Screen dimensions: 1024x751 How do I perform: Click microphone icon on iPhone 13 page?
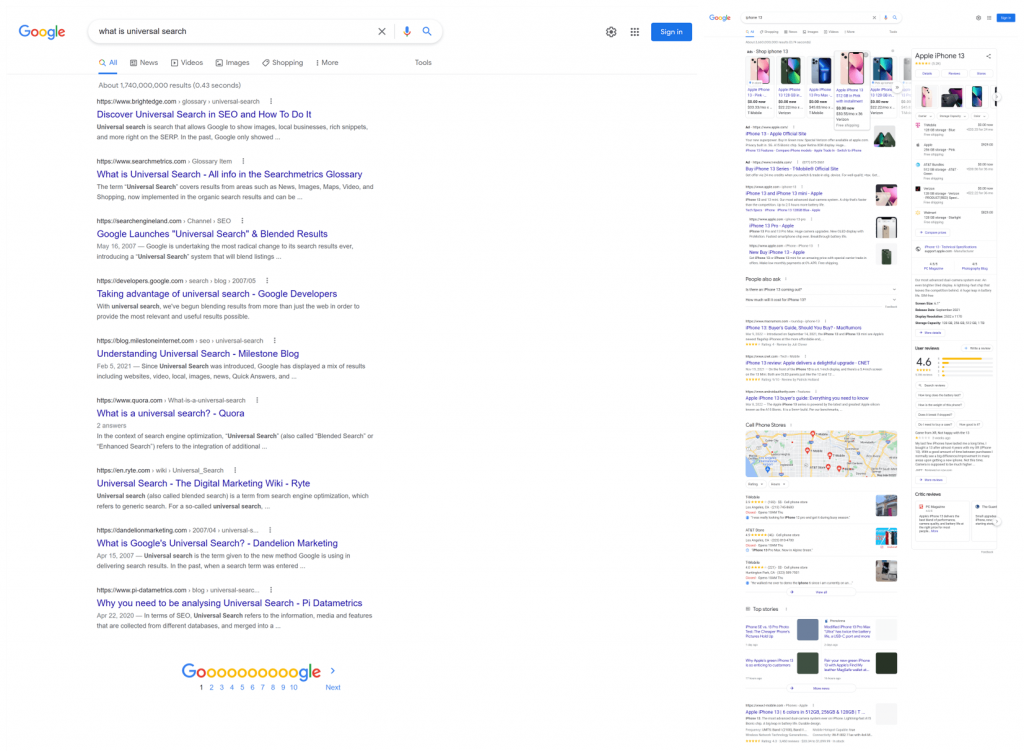pos(886,18)
